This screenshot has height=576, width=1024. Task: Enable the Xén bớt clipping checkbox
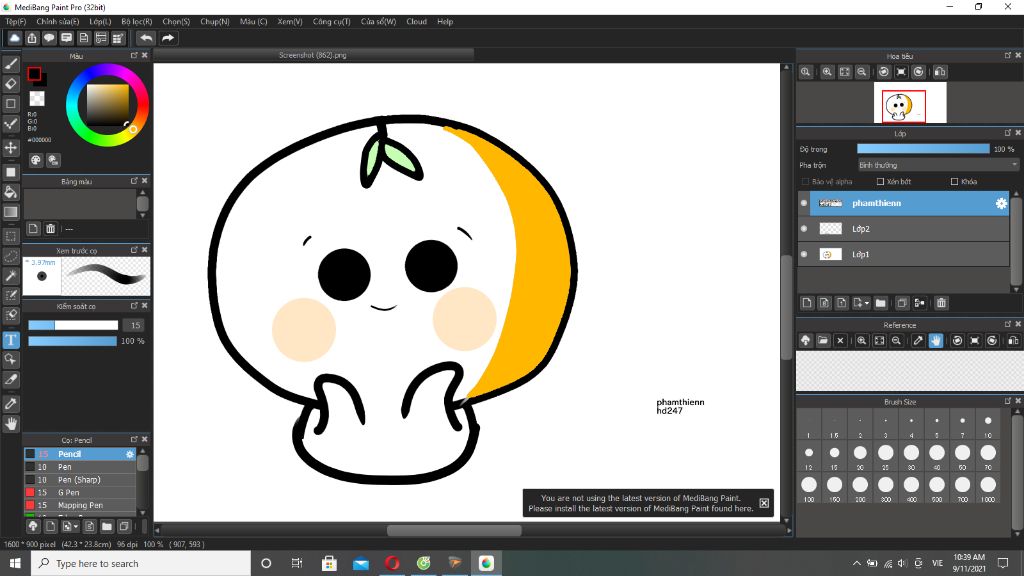point(880,182)
